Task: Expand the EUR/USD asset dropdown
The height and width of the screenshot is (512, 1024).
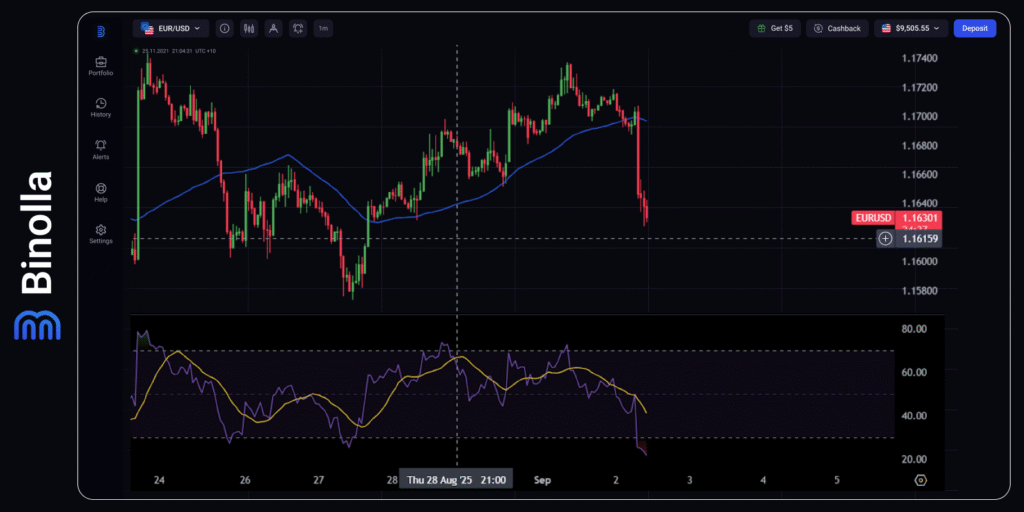Action: click(171, 29)
